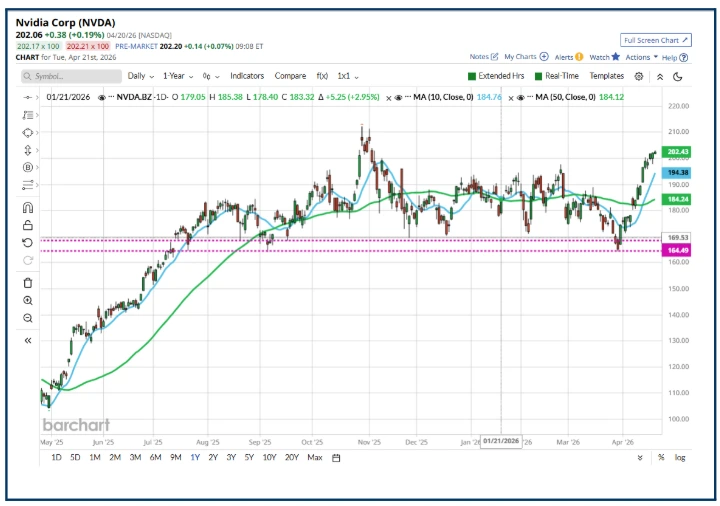
Task: Toggle the magnet snap tool
Action: pos(28,208)
